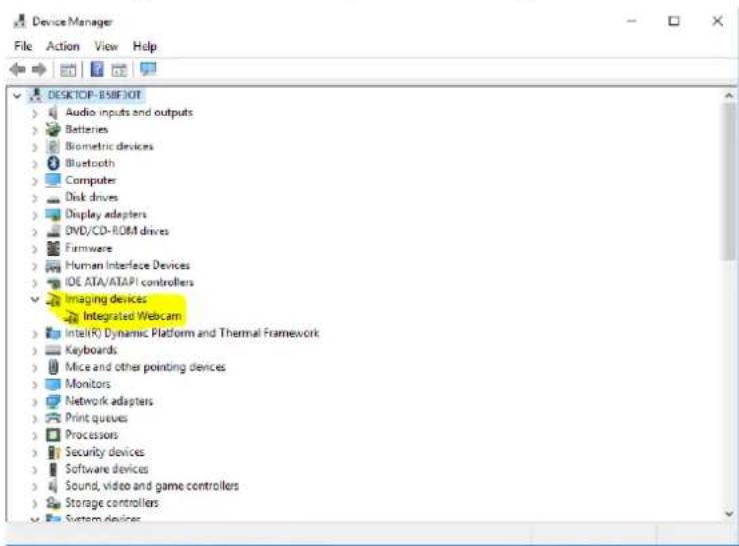Click the Firmware category icon
The width and height of the screenshot is (739, 546).
click(53, 248)
